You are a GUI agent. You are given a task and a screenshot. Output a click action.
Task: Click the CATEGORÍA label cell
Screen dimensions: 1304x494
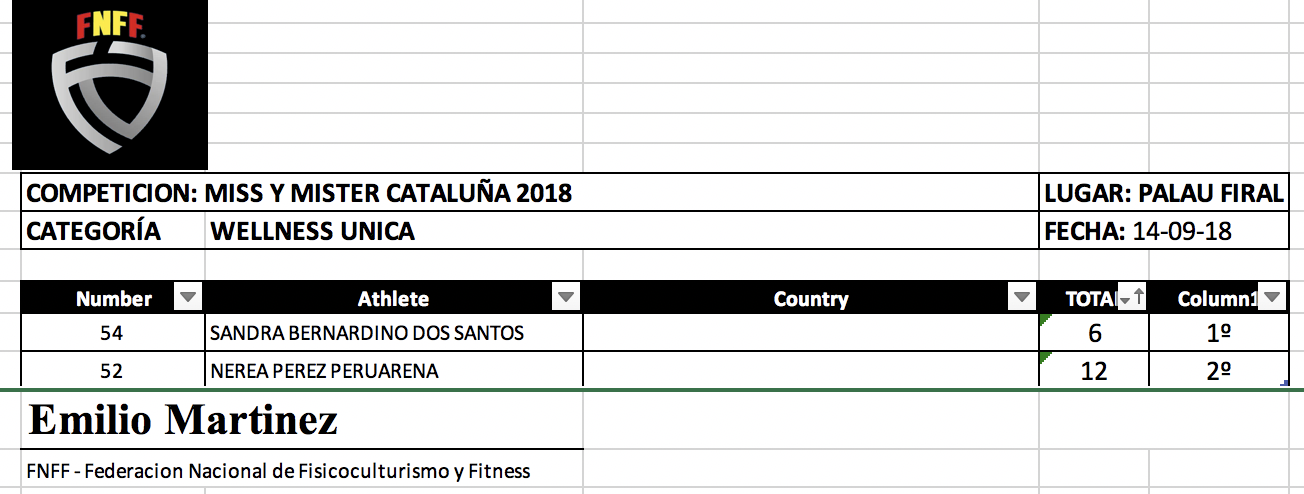coord(94,231)
